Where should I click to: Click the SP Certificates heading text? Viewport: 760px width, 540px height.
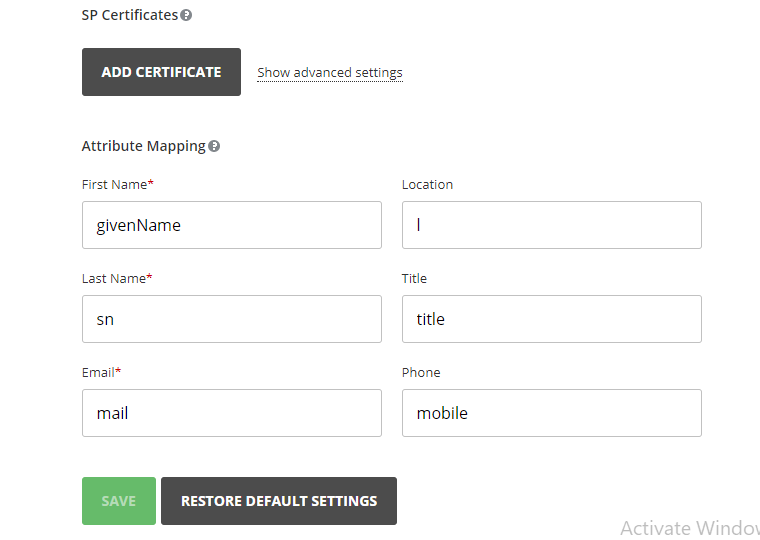pos(130,15)
